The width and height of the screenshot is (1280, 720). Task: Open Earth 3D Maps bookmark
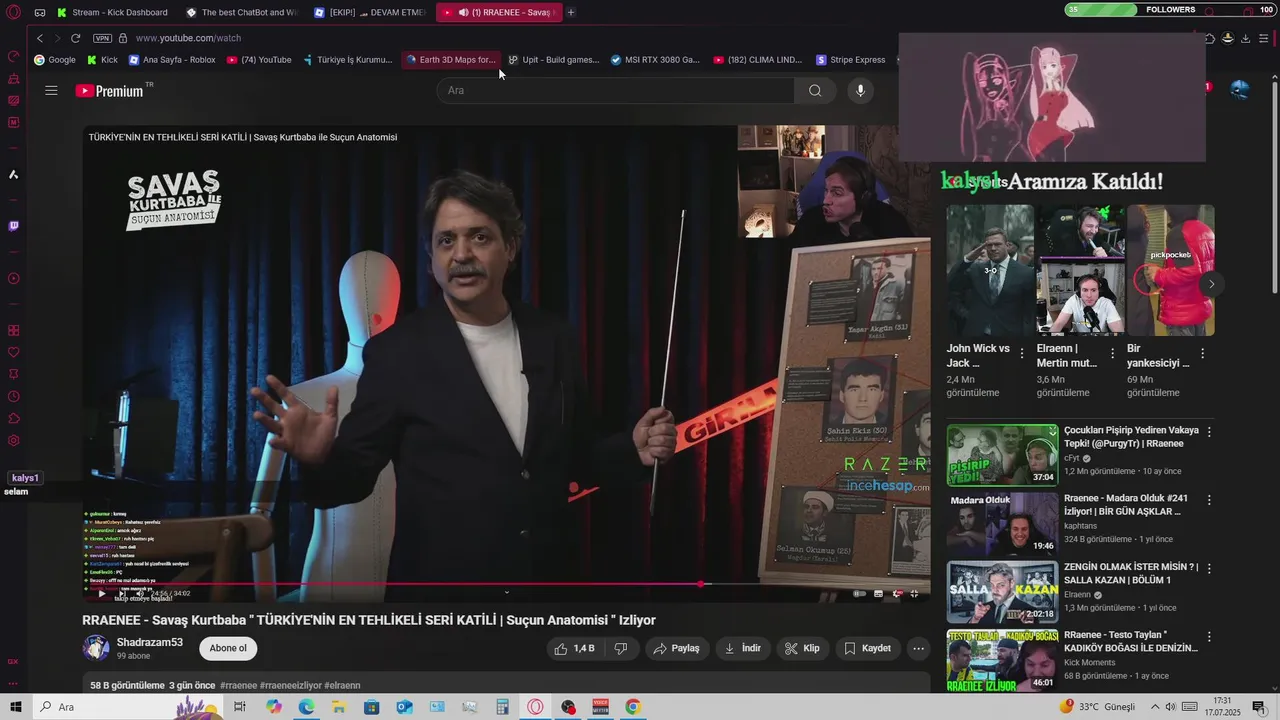tap(450, 60)
